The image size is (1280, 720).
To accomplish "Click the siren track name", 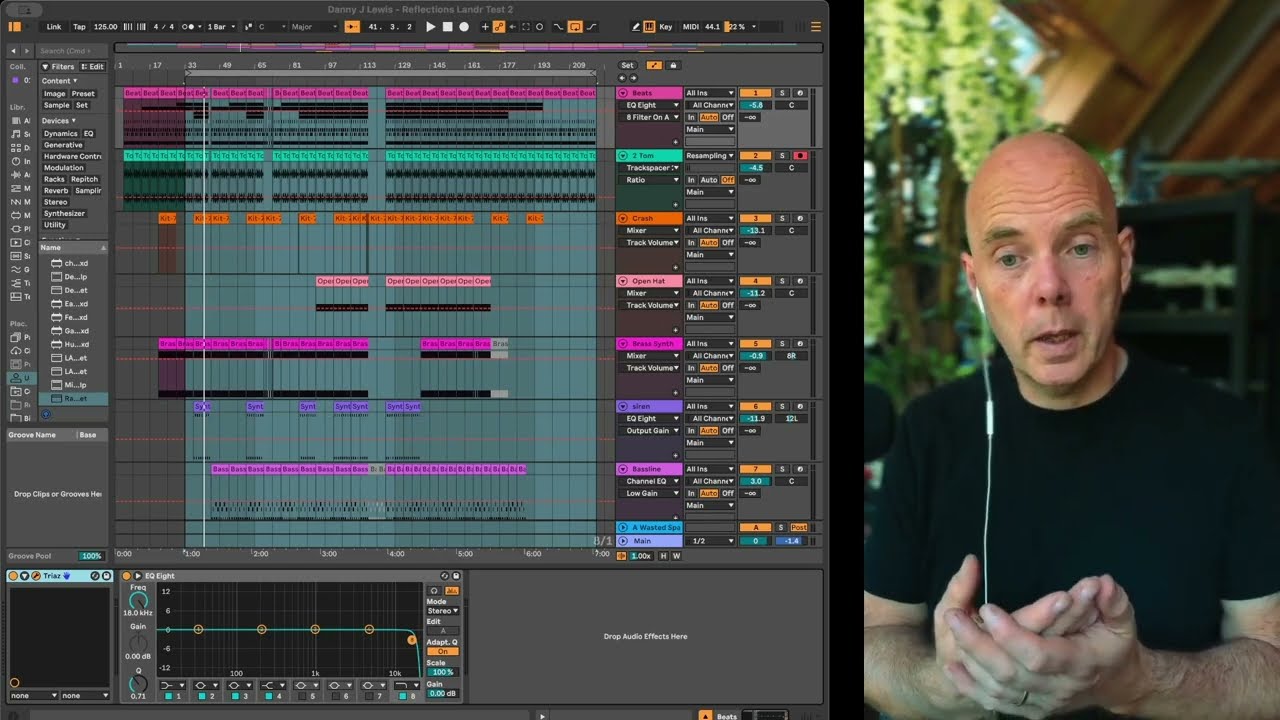I will click(x=642, y=407).
